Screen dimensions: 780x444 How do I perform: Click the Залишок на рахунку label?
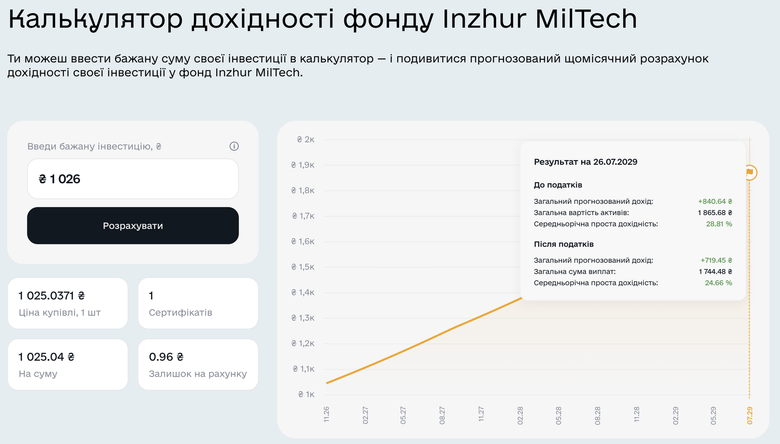click(198, 374)
